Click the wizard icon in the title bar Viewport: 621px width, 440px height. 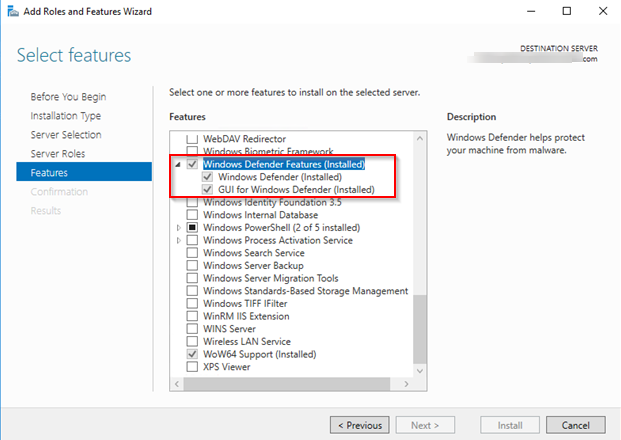11,11
